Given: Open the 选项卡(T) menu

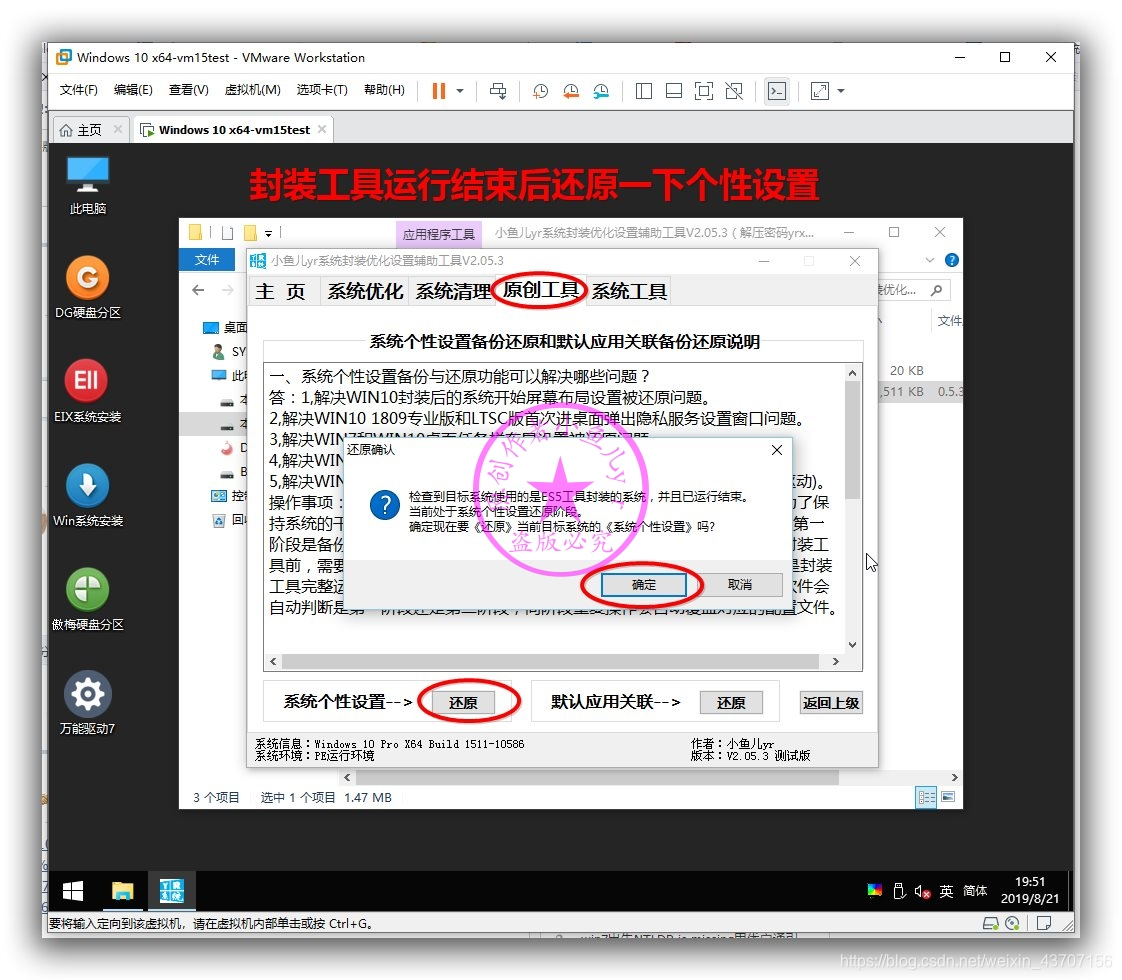Looking at the screenshot, I should point(322,90).
